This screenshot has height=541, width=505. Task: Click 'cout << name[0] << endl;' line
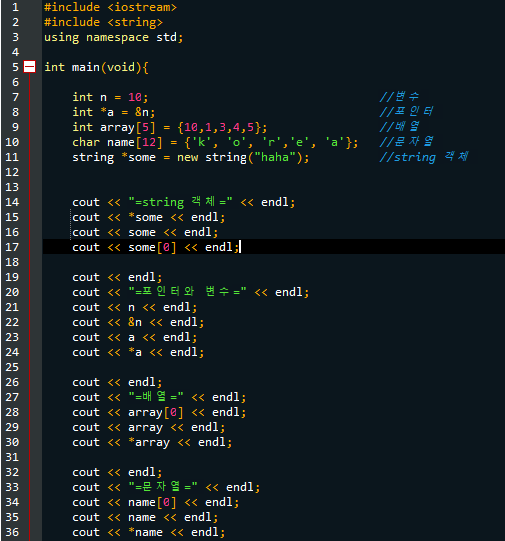[x=156, y=502]
